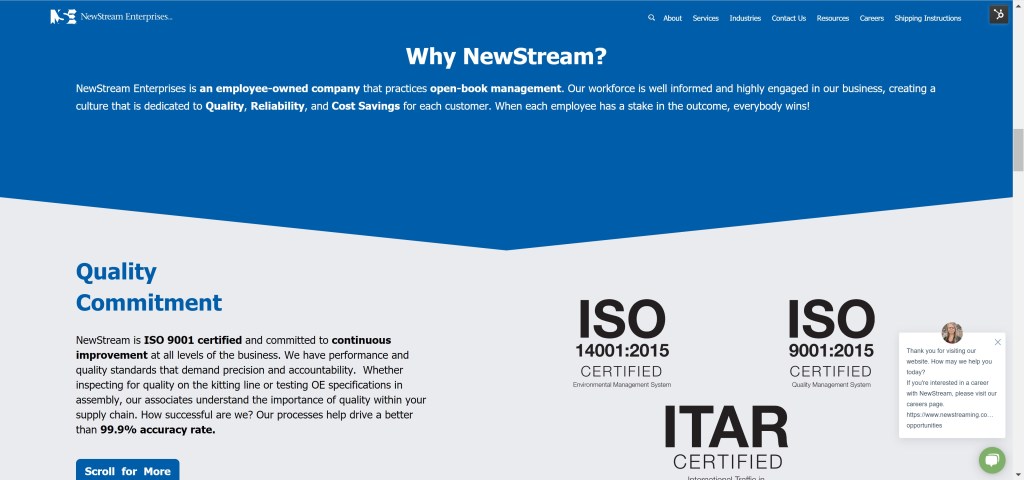This screenshot has width=1024, height=480.
Task: Click the ISO 9001:2015 Certified badge
Action: [x=831, y=342]
